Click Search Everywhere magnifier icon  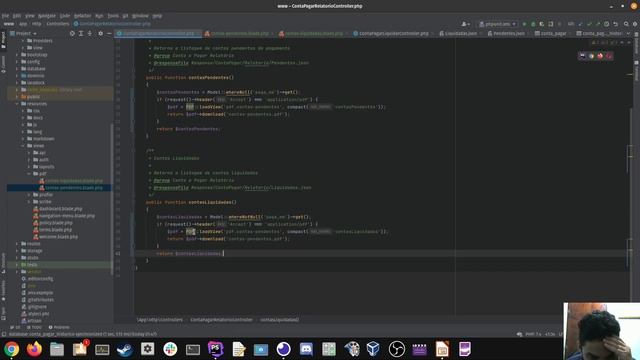[626, 24]
